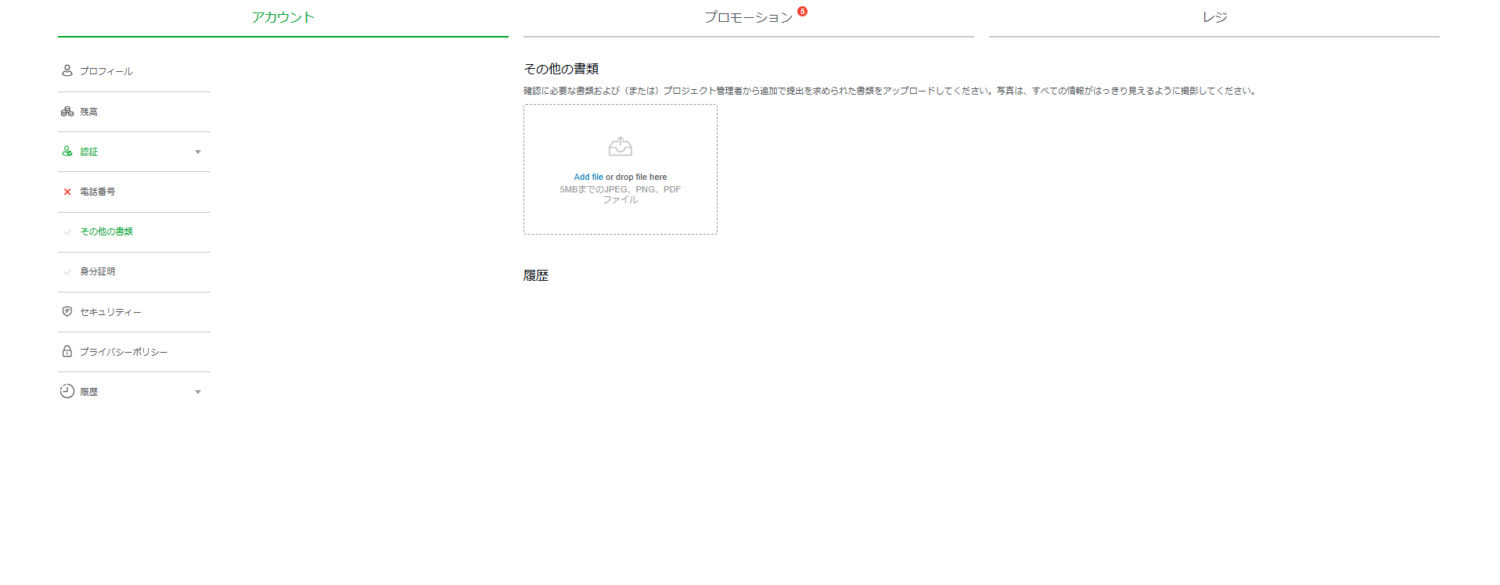Viewport: 1500px width, 585px height.
Task: Click the 5MBまでのJPEG、PNG、PDF file hint text
Action: (x=620, y=194)
